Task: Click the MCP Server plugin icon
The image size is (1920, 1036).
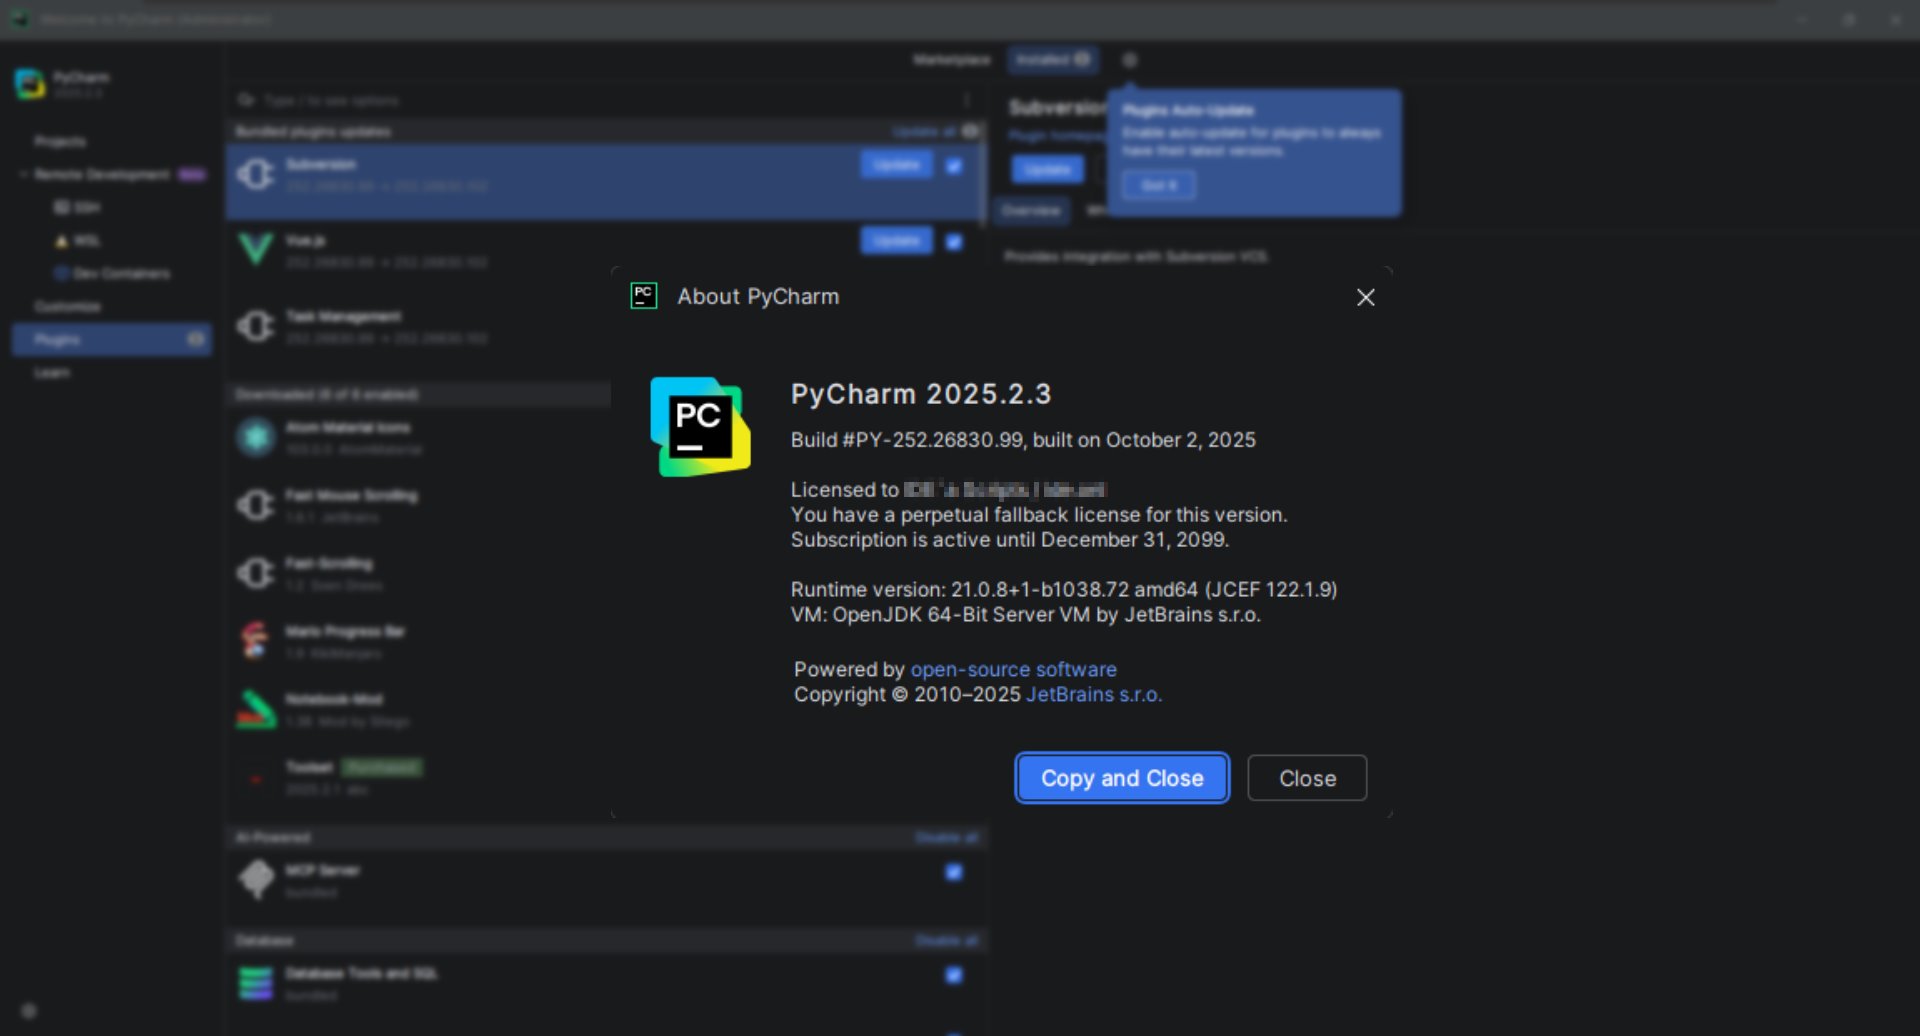Action: tap(256, 879)
